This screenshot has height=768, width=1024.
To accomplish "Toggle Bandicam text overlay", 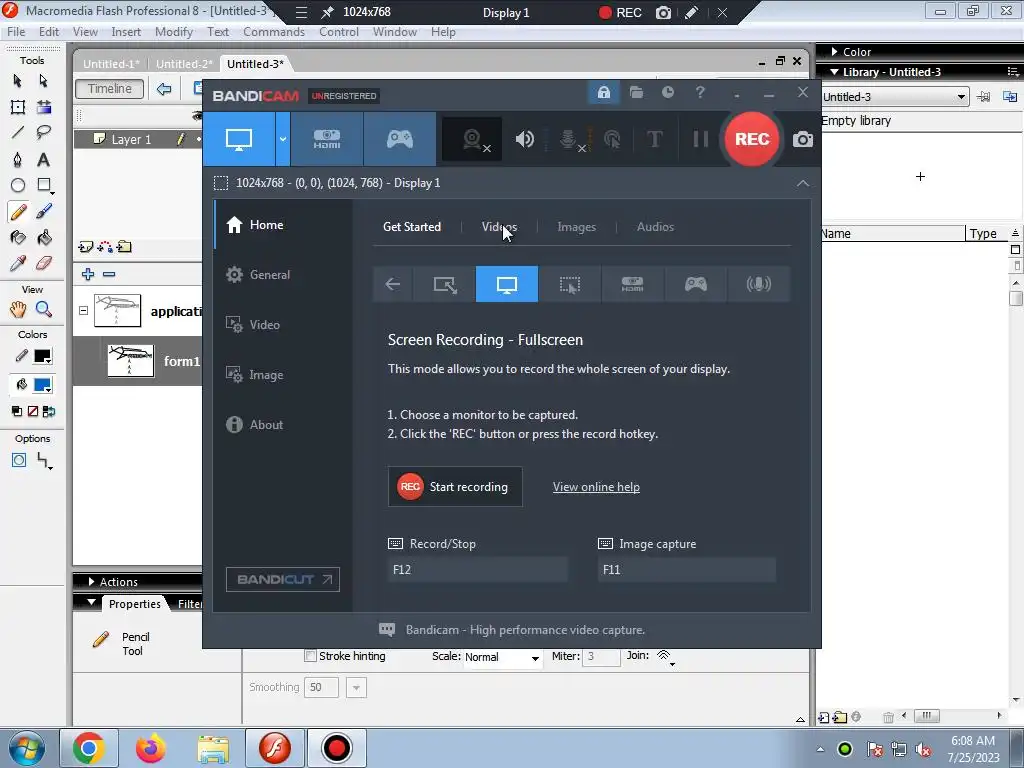I will click(654, 138).
